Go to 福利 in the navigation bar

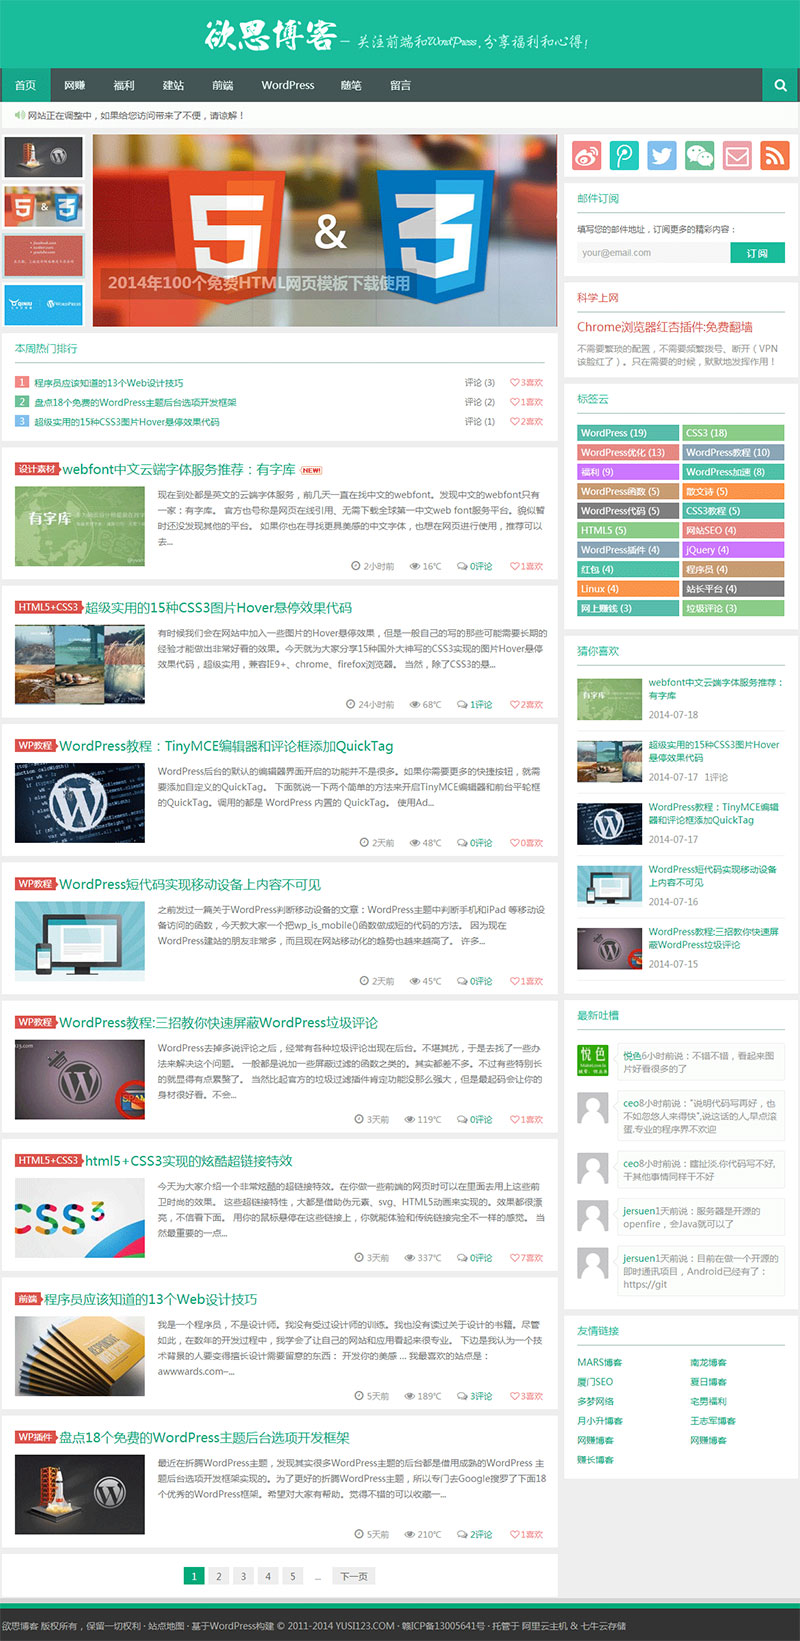point(124,86)
